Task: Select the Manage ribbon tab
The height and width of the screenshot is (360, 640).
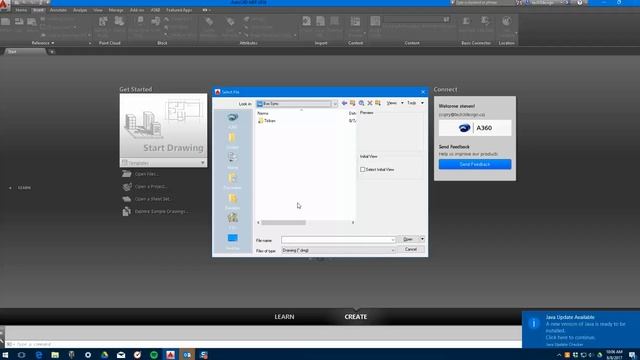Action: [x=116, y=10]
